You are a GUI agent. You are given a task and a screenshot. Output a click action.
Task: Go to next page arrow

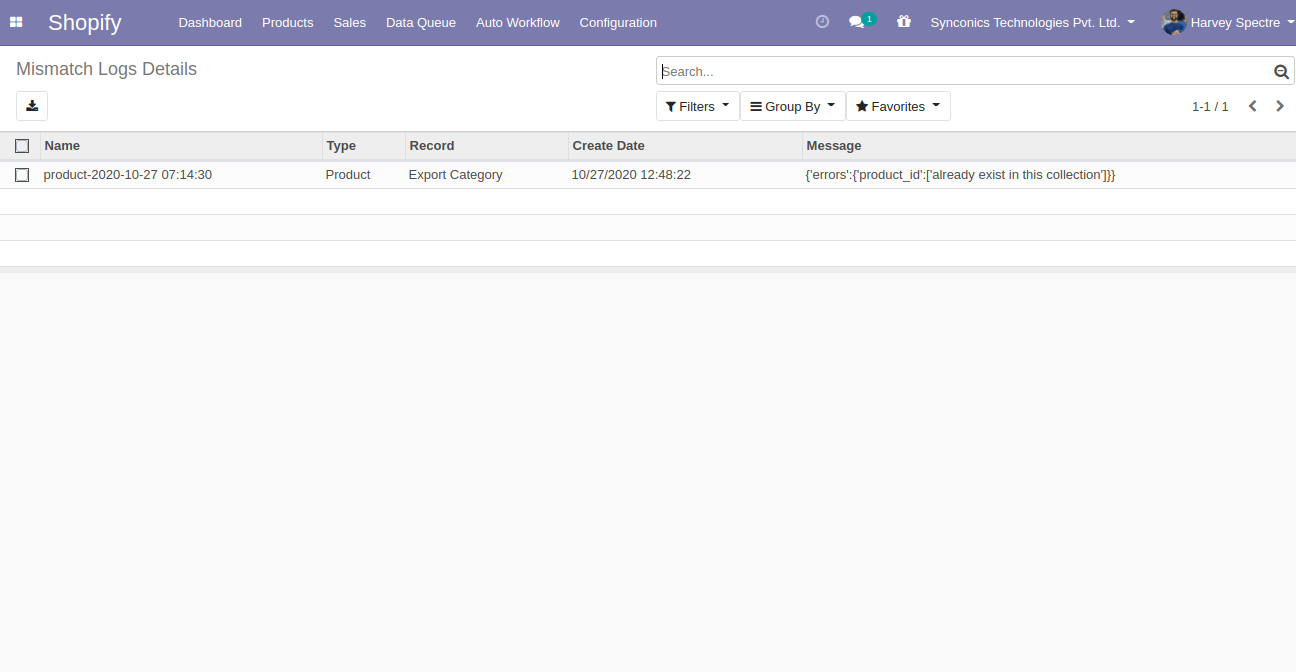point(1280,106)
